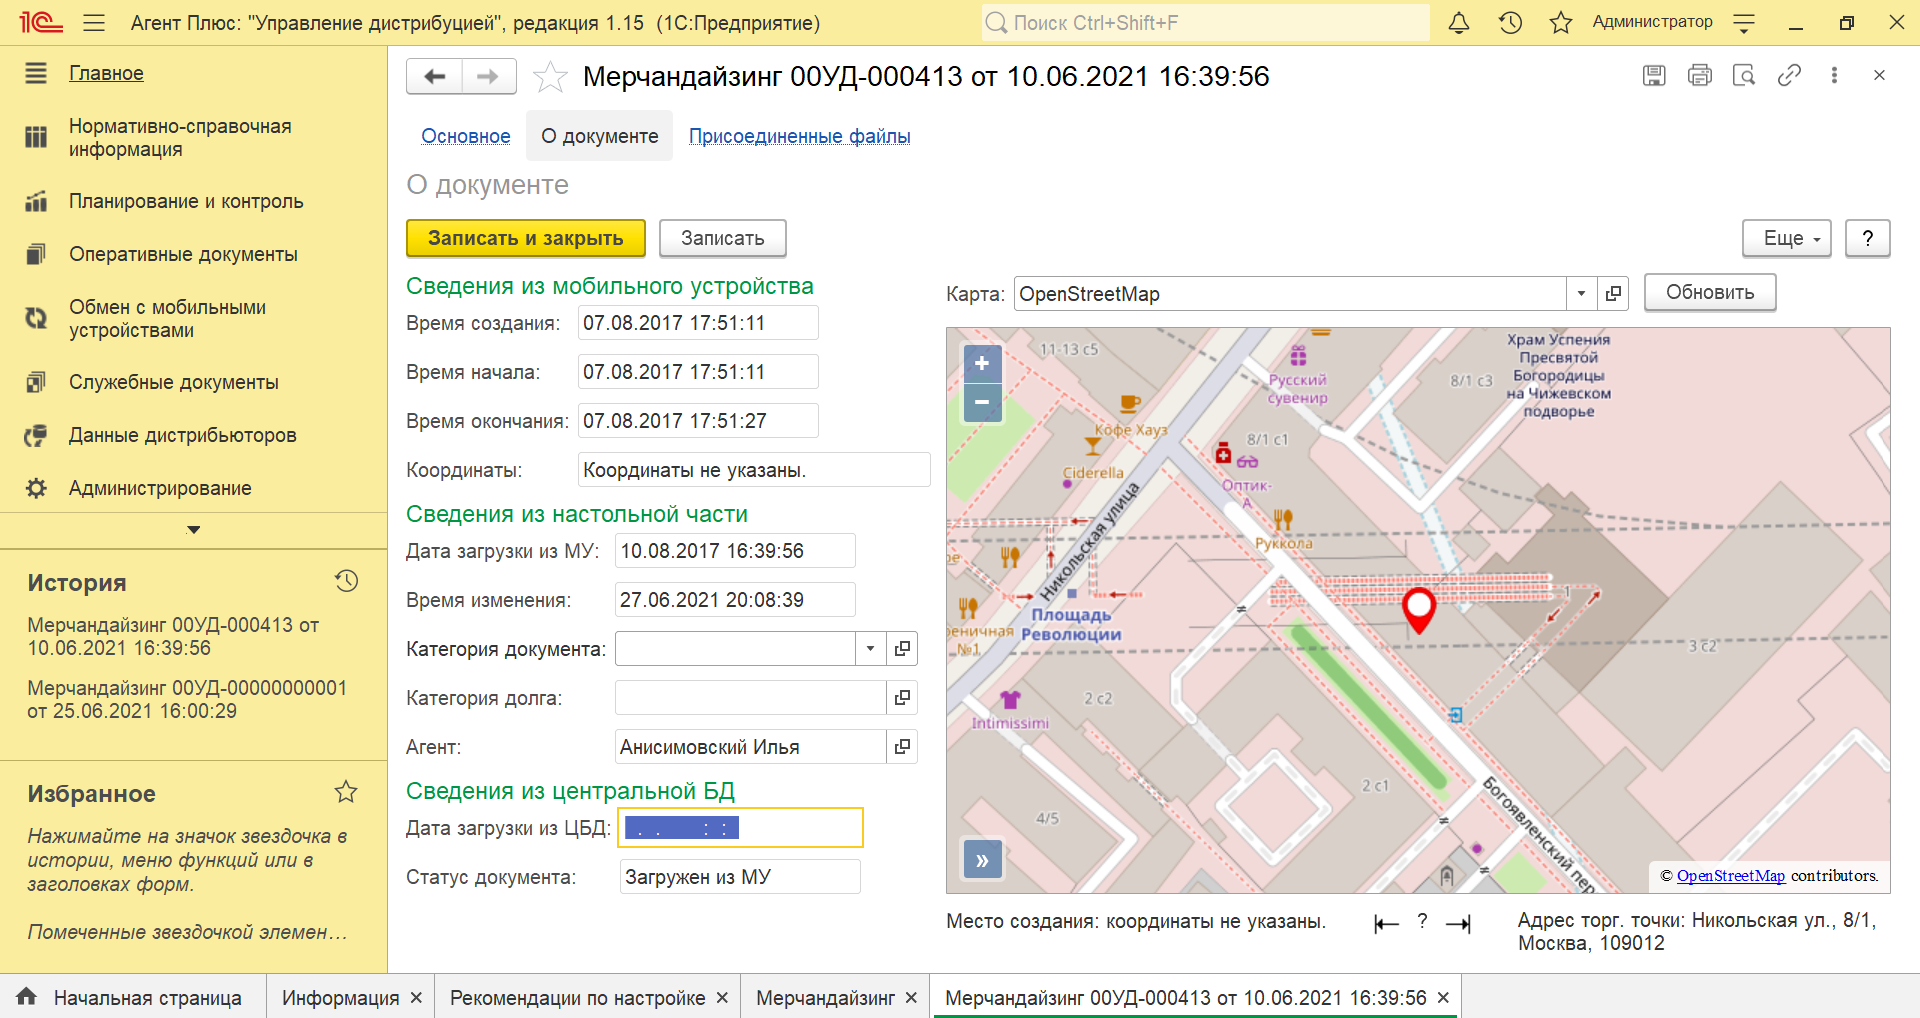
Task: Open the 1C main menu hamburger icon
Action: pos(94,22)
